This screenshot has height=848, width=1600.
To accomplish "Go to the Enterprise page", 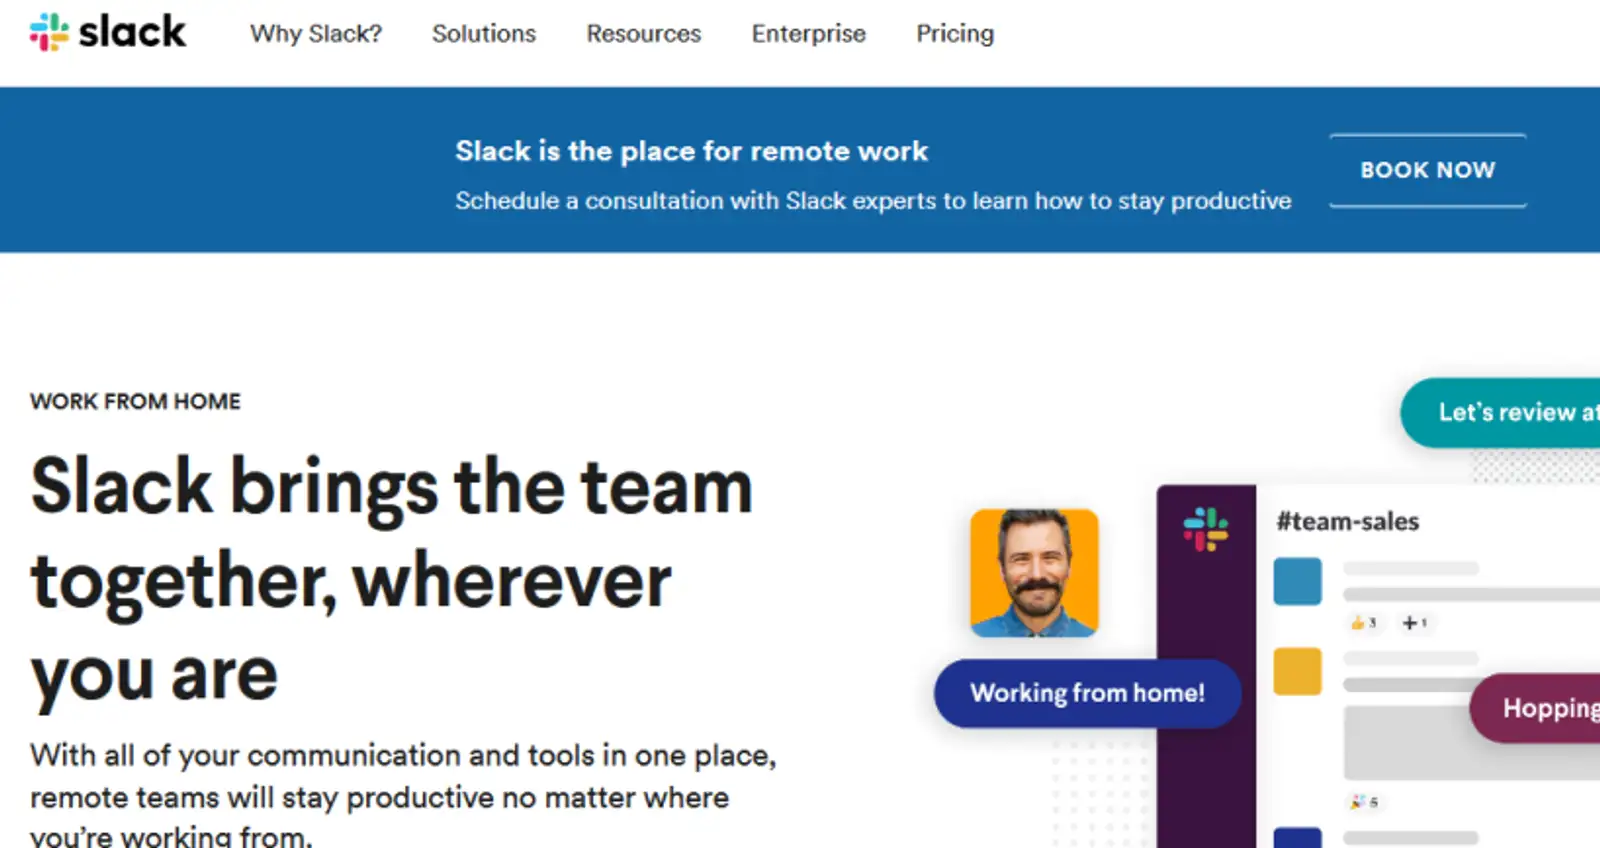I will pos(809,33).
